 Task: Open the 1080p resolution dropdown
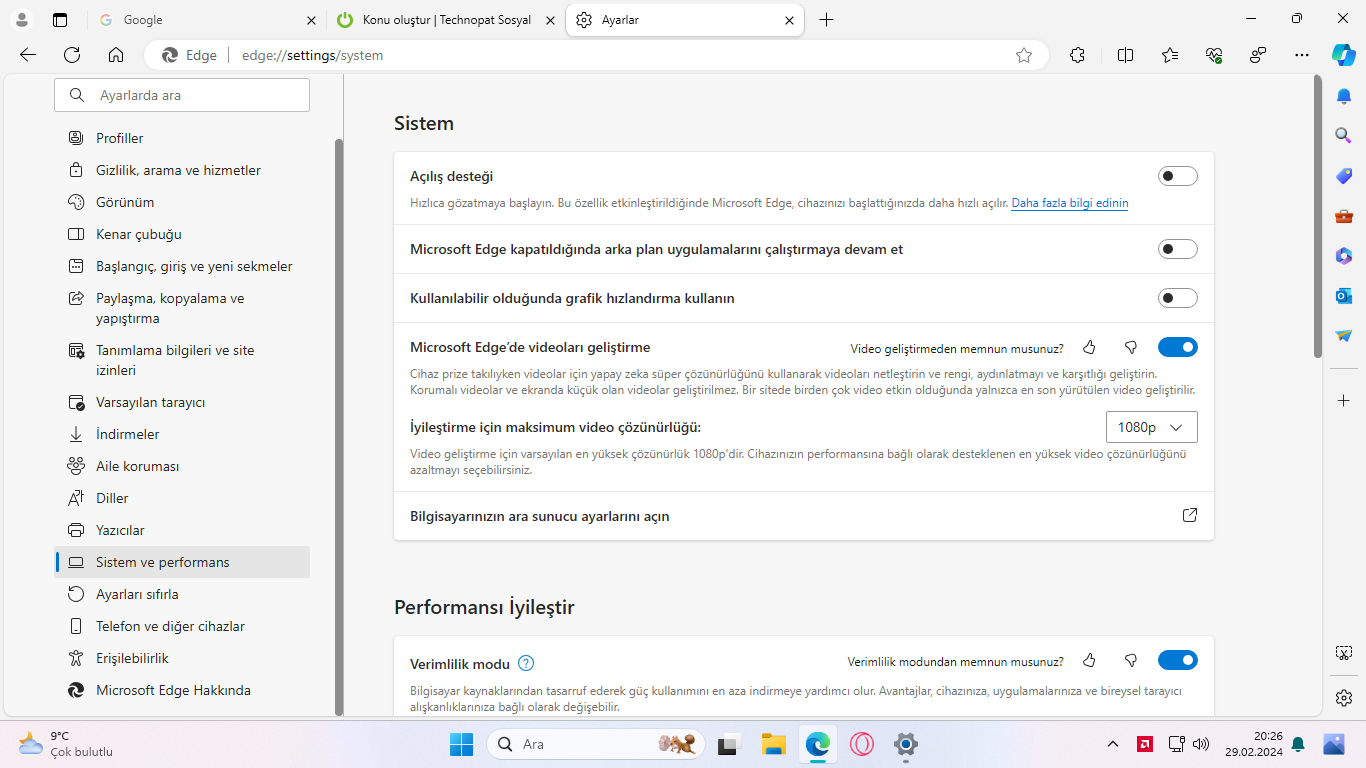[x=1152, y=427]
